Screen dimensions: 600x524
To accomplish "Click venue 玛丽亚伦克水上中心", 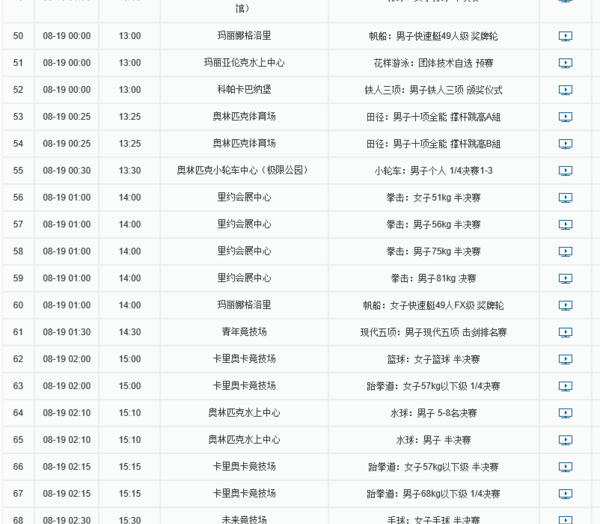I will [244, 63].
